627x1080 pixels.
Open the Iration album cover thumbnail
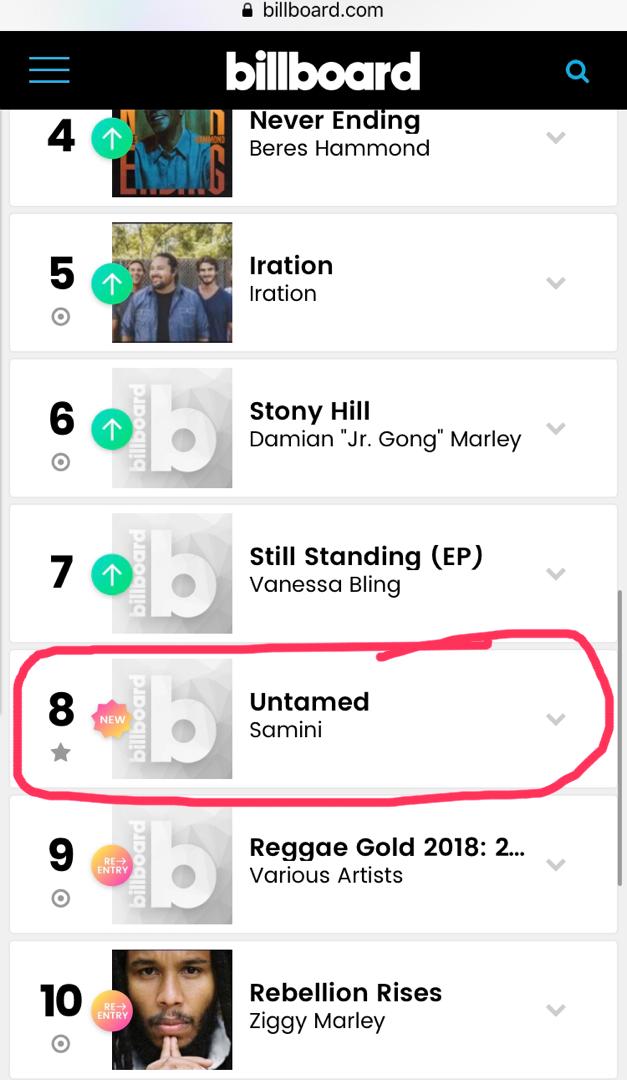pyautogui.click(x=172, y=282)
